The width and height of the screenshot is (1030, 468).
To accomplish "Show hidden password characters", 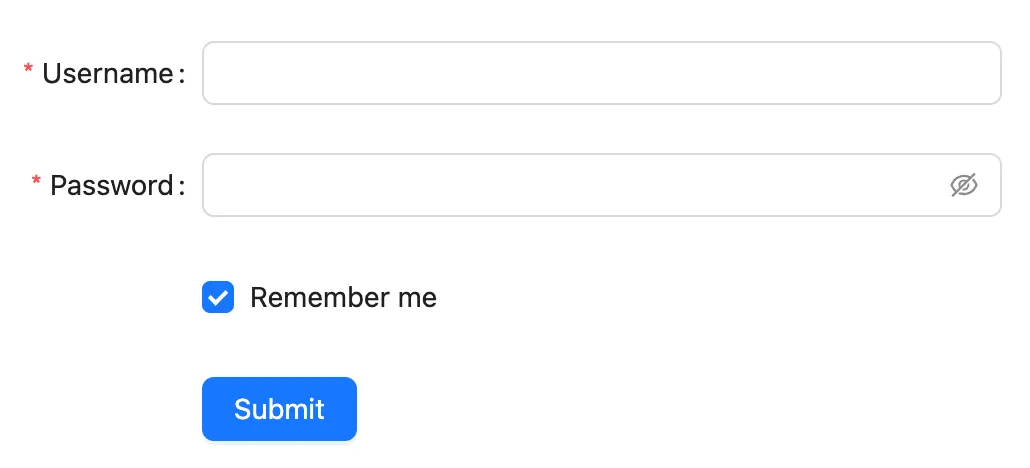I will tap(963, 185).
